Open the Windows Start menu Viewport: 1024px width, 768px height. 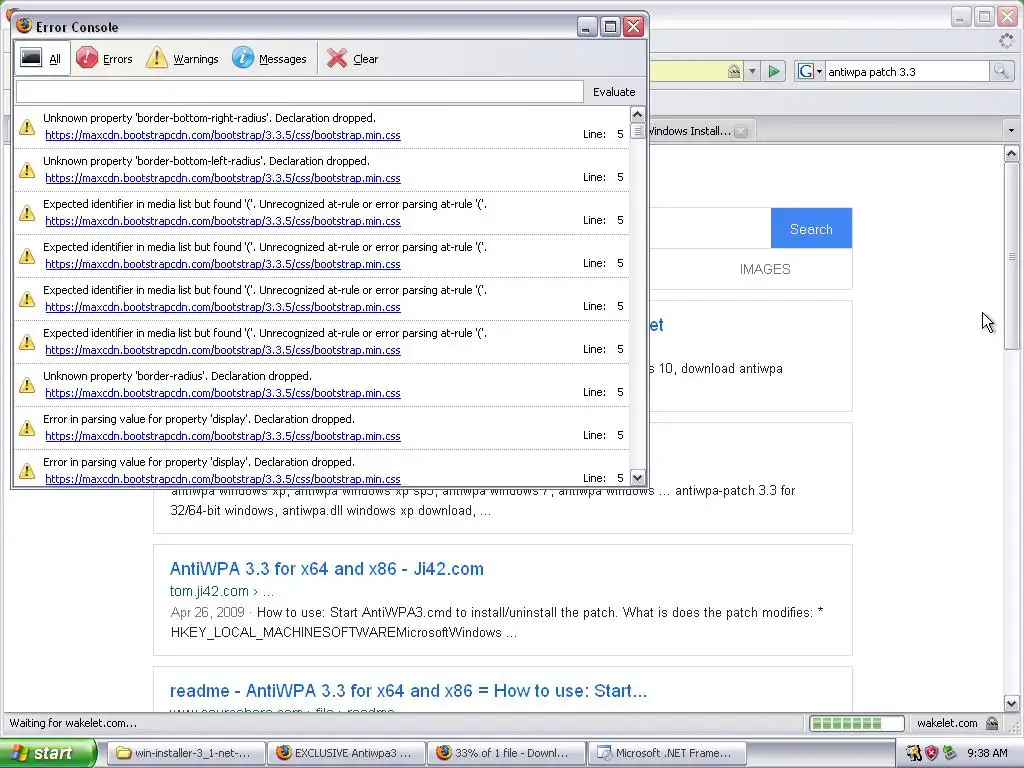[47, 753]
